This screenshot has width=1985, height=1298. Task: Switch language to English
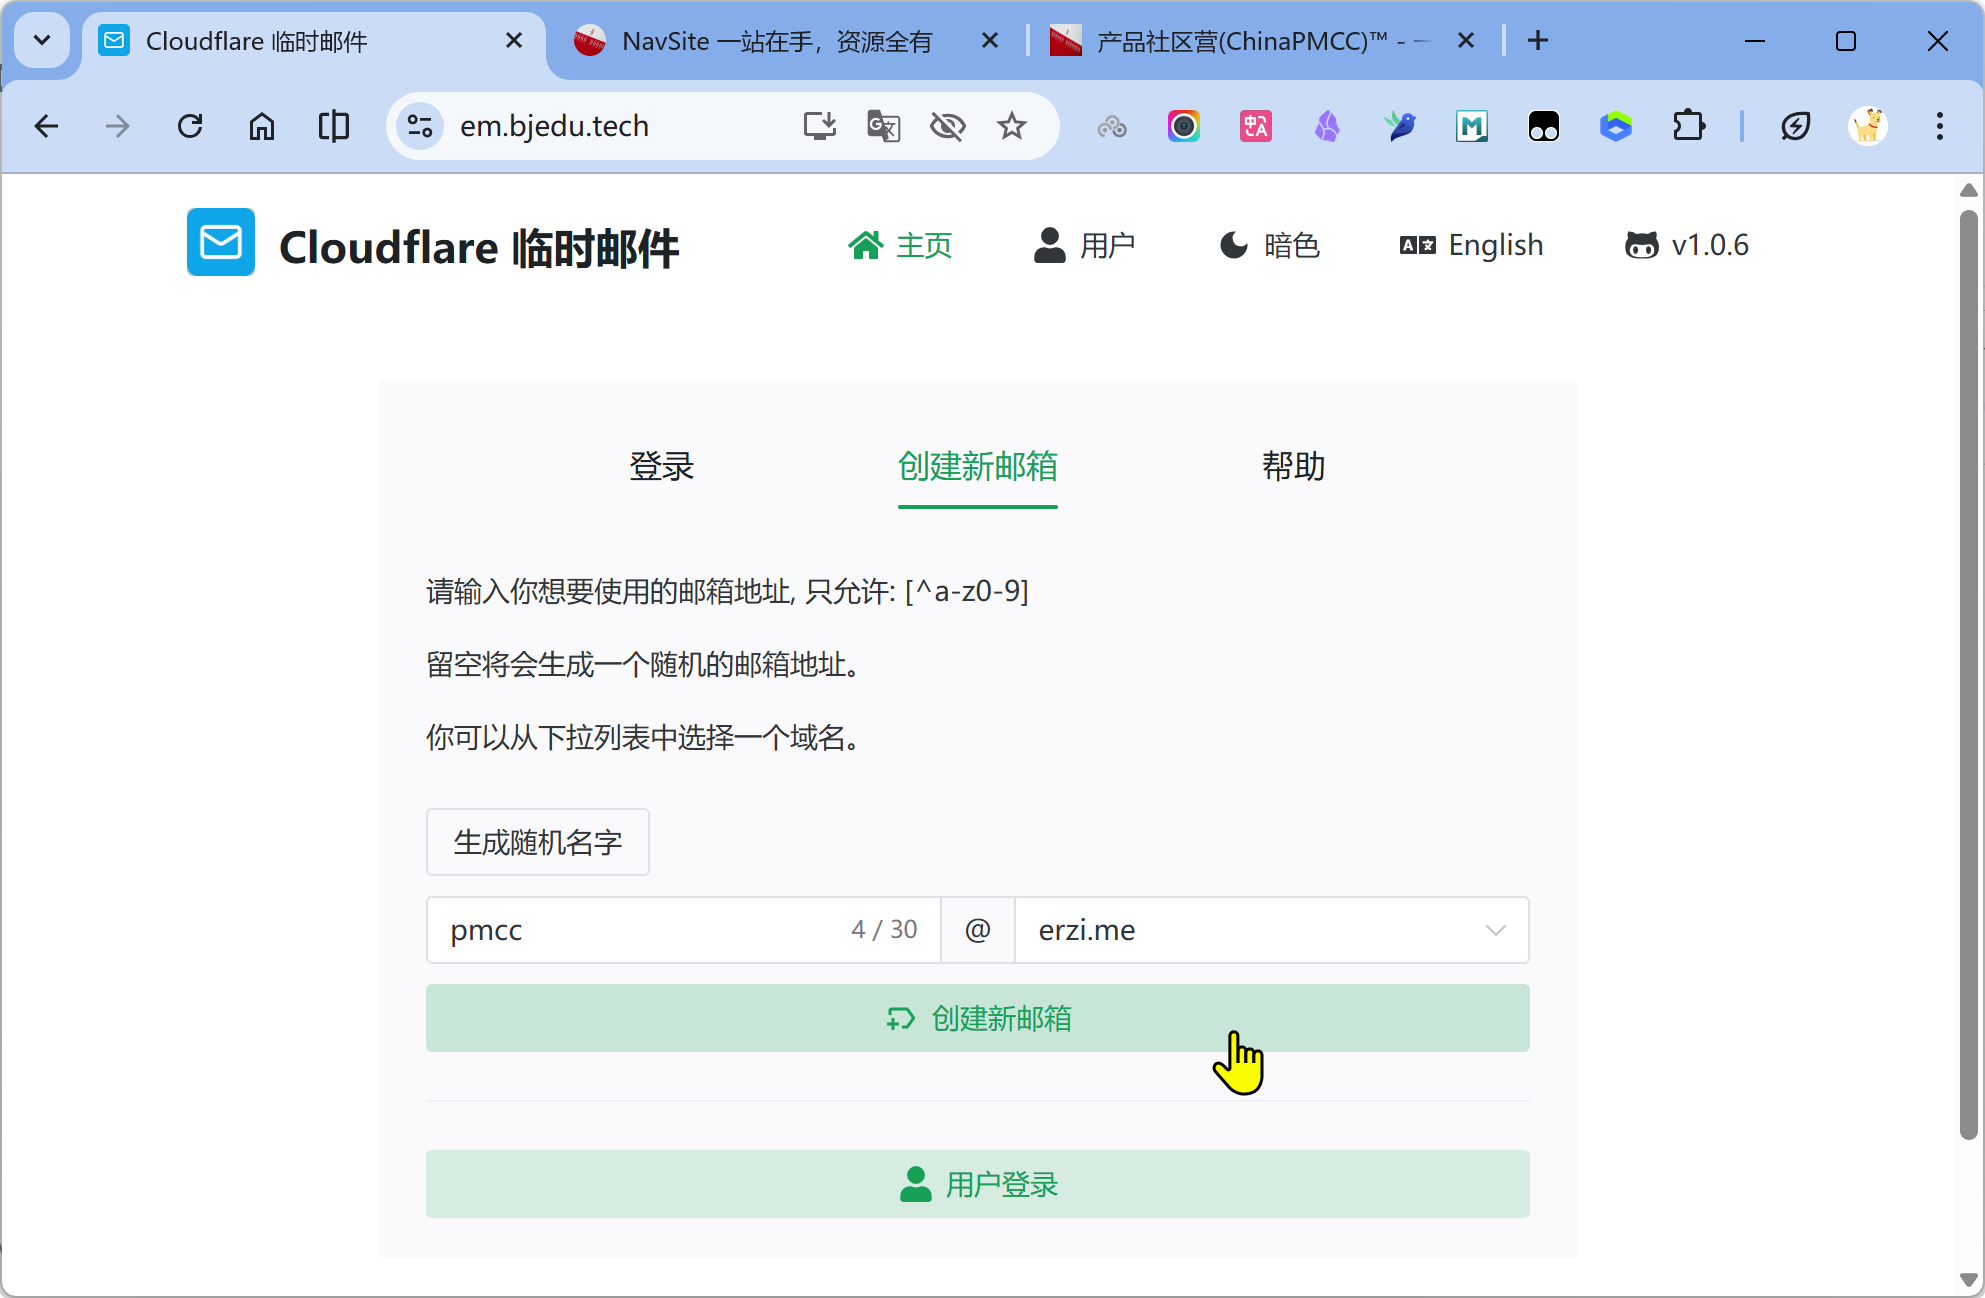[x=1472, y=245]
